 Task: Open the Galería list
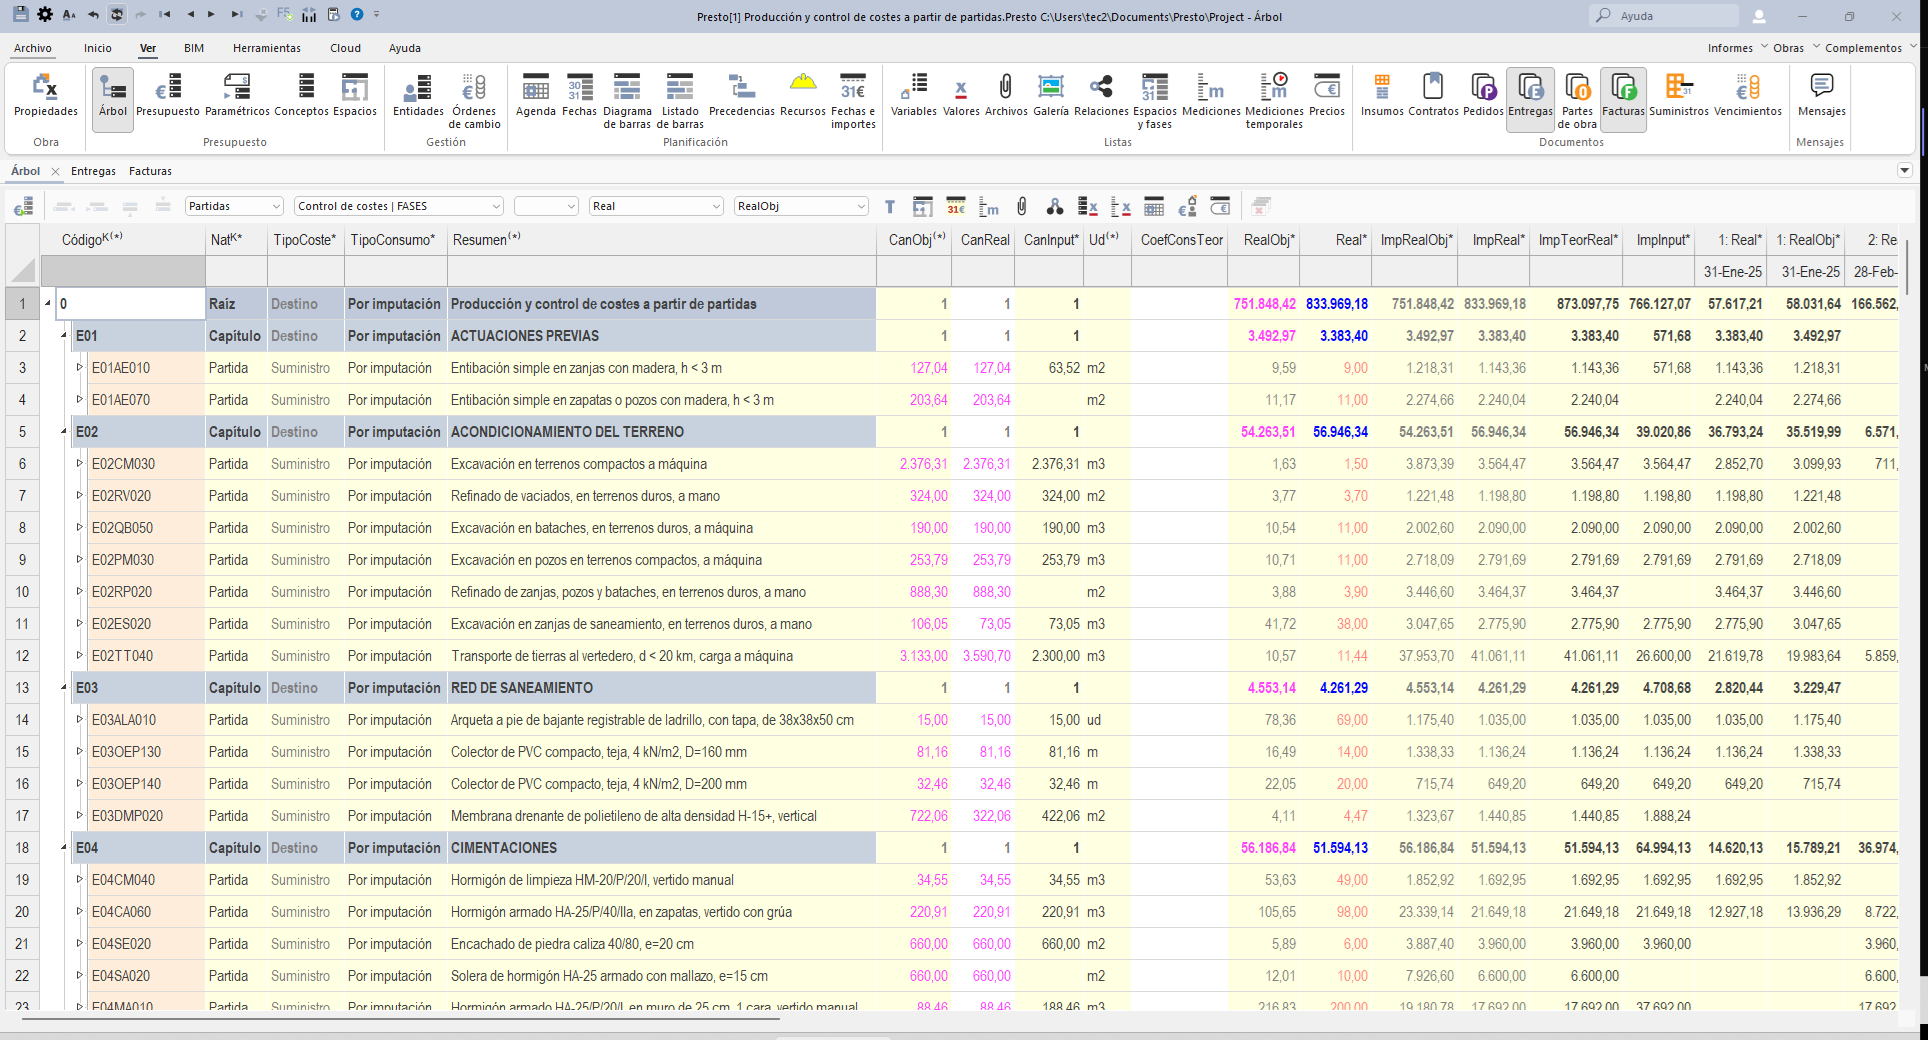coord(1049,98)
